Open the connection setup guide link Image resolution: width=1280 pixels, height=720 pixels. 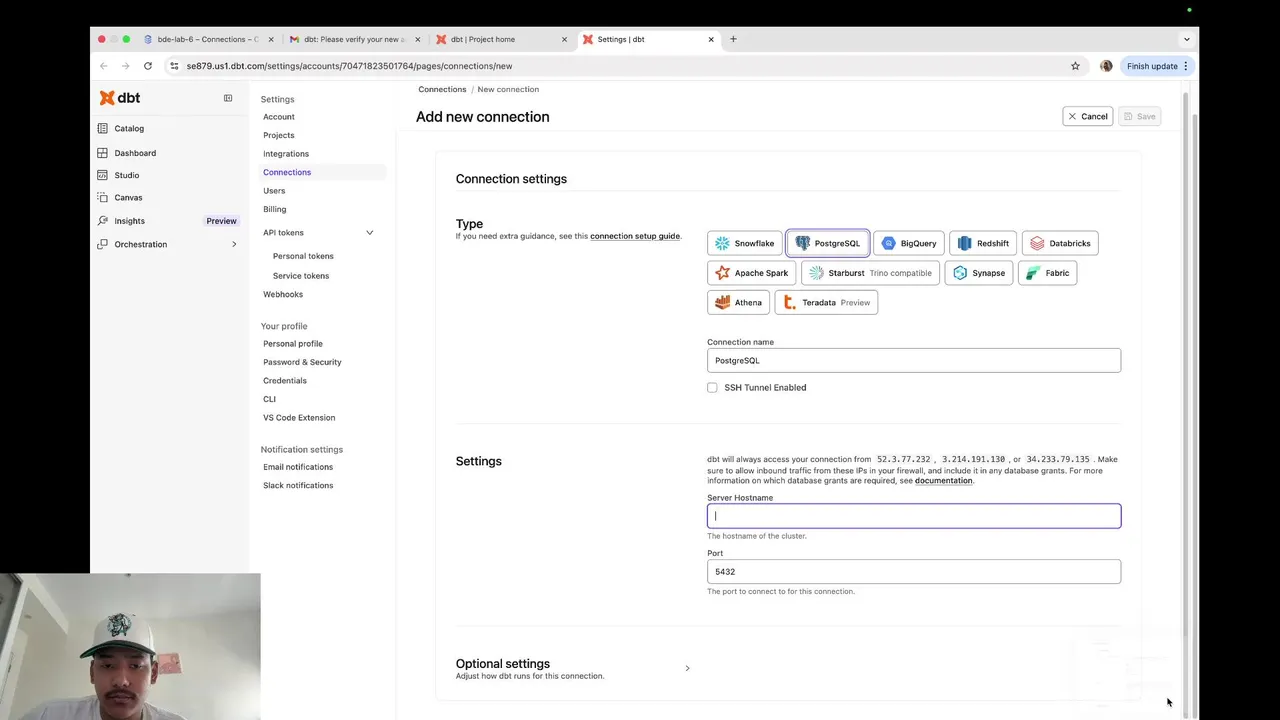pyautogui.click(x=635, y=236)
